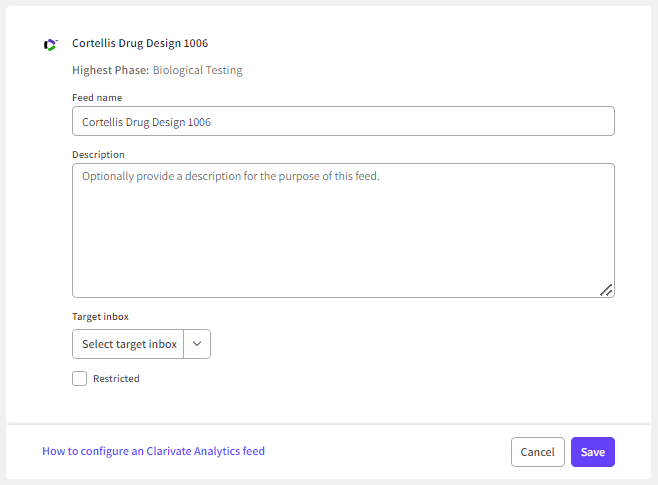Tick the Restricted checkbox
Screen dimensions: 658x485
point(79,378)
